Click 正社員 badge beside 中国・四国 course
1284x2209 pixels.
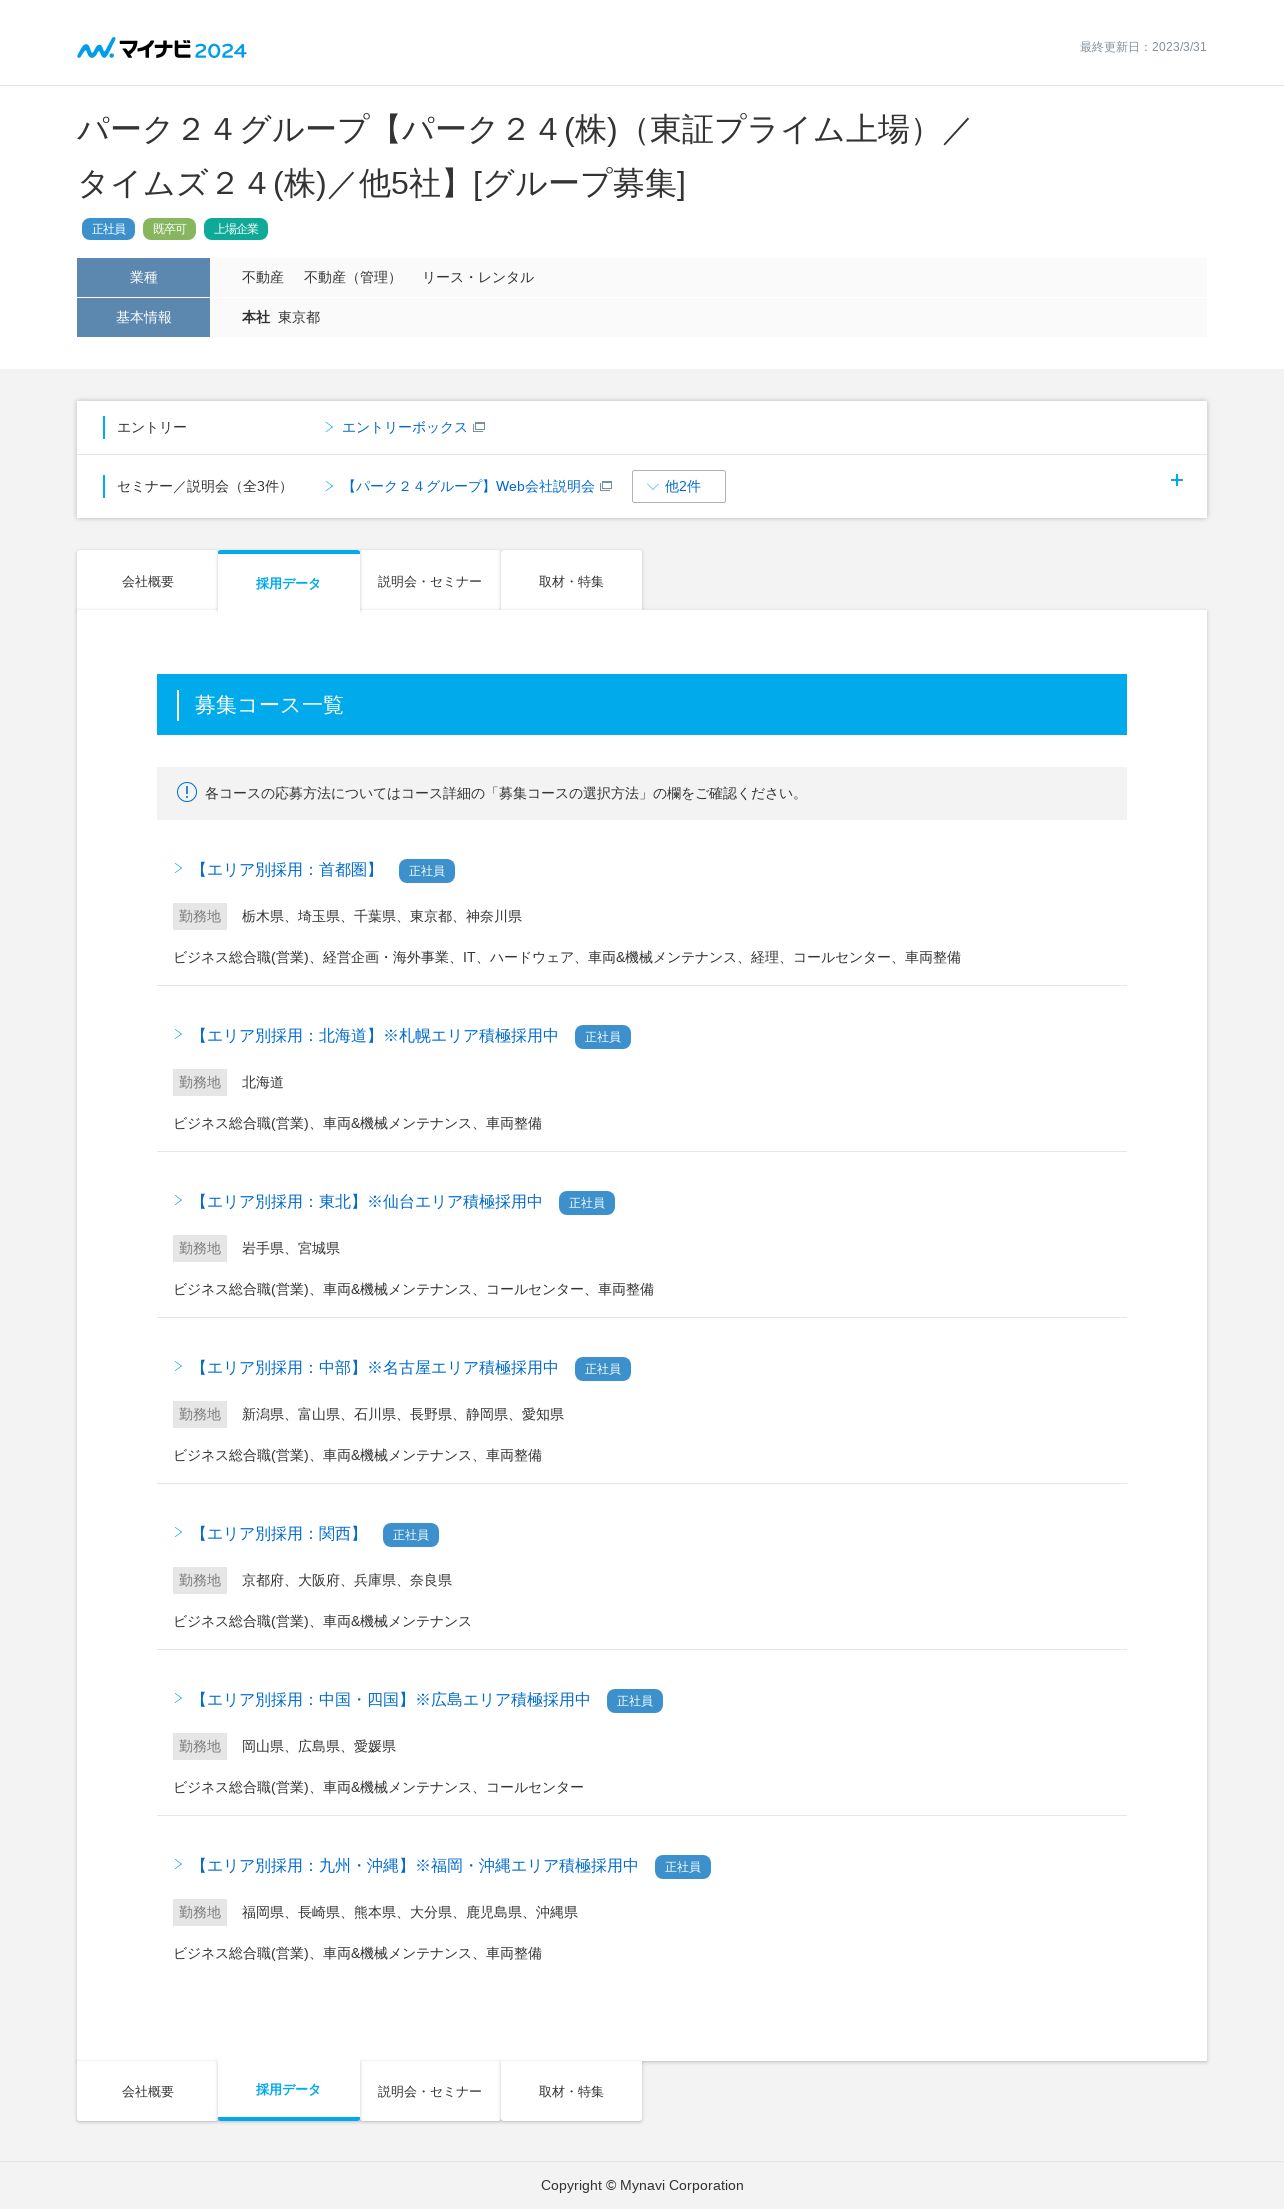(x=635, y=1701)
